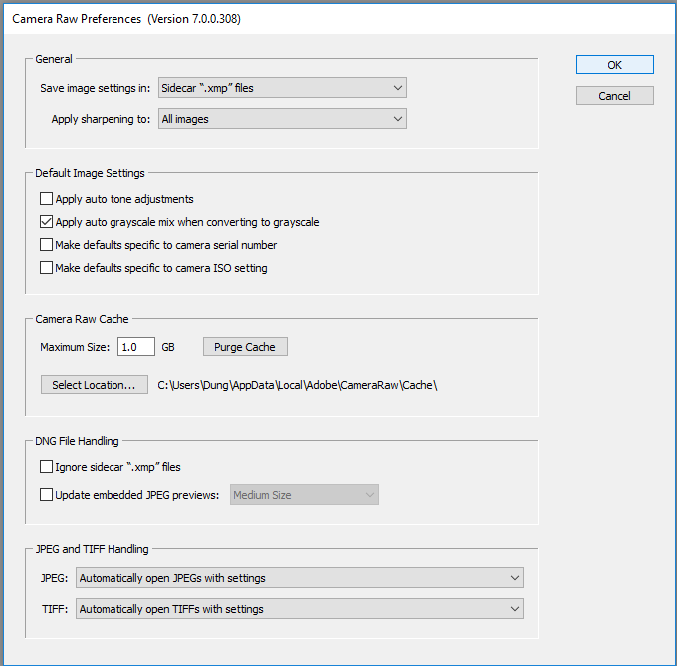Confirm preferences with the OK button

(x=614, y=65)
